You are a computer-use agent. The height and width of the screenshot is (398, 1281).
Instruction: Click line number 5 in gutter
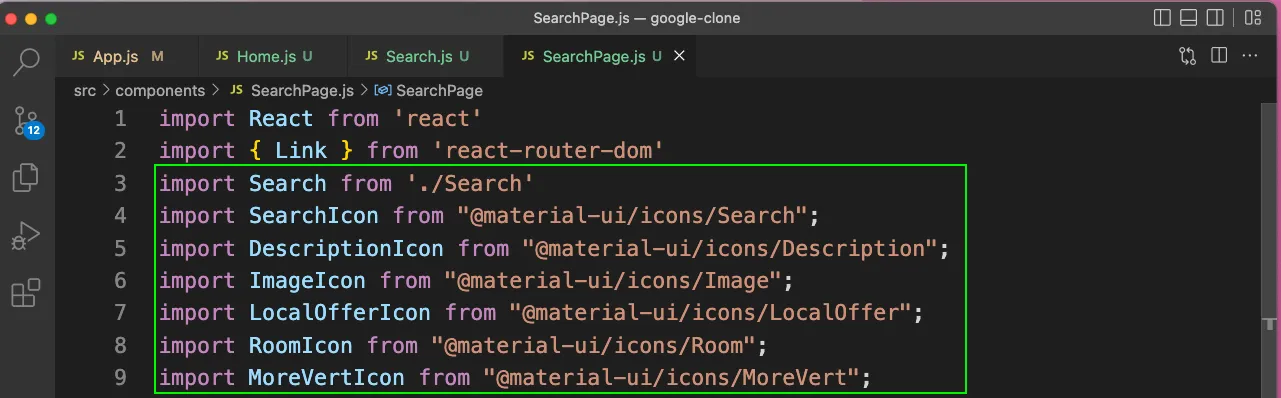coord(120,248)
